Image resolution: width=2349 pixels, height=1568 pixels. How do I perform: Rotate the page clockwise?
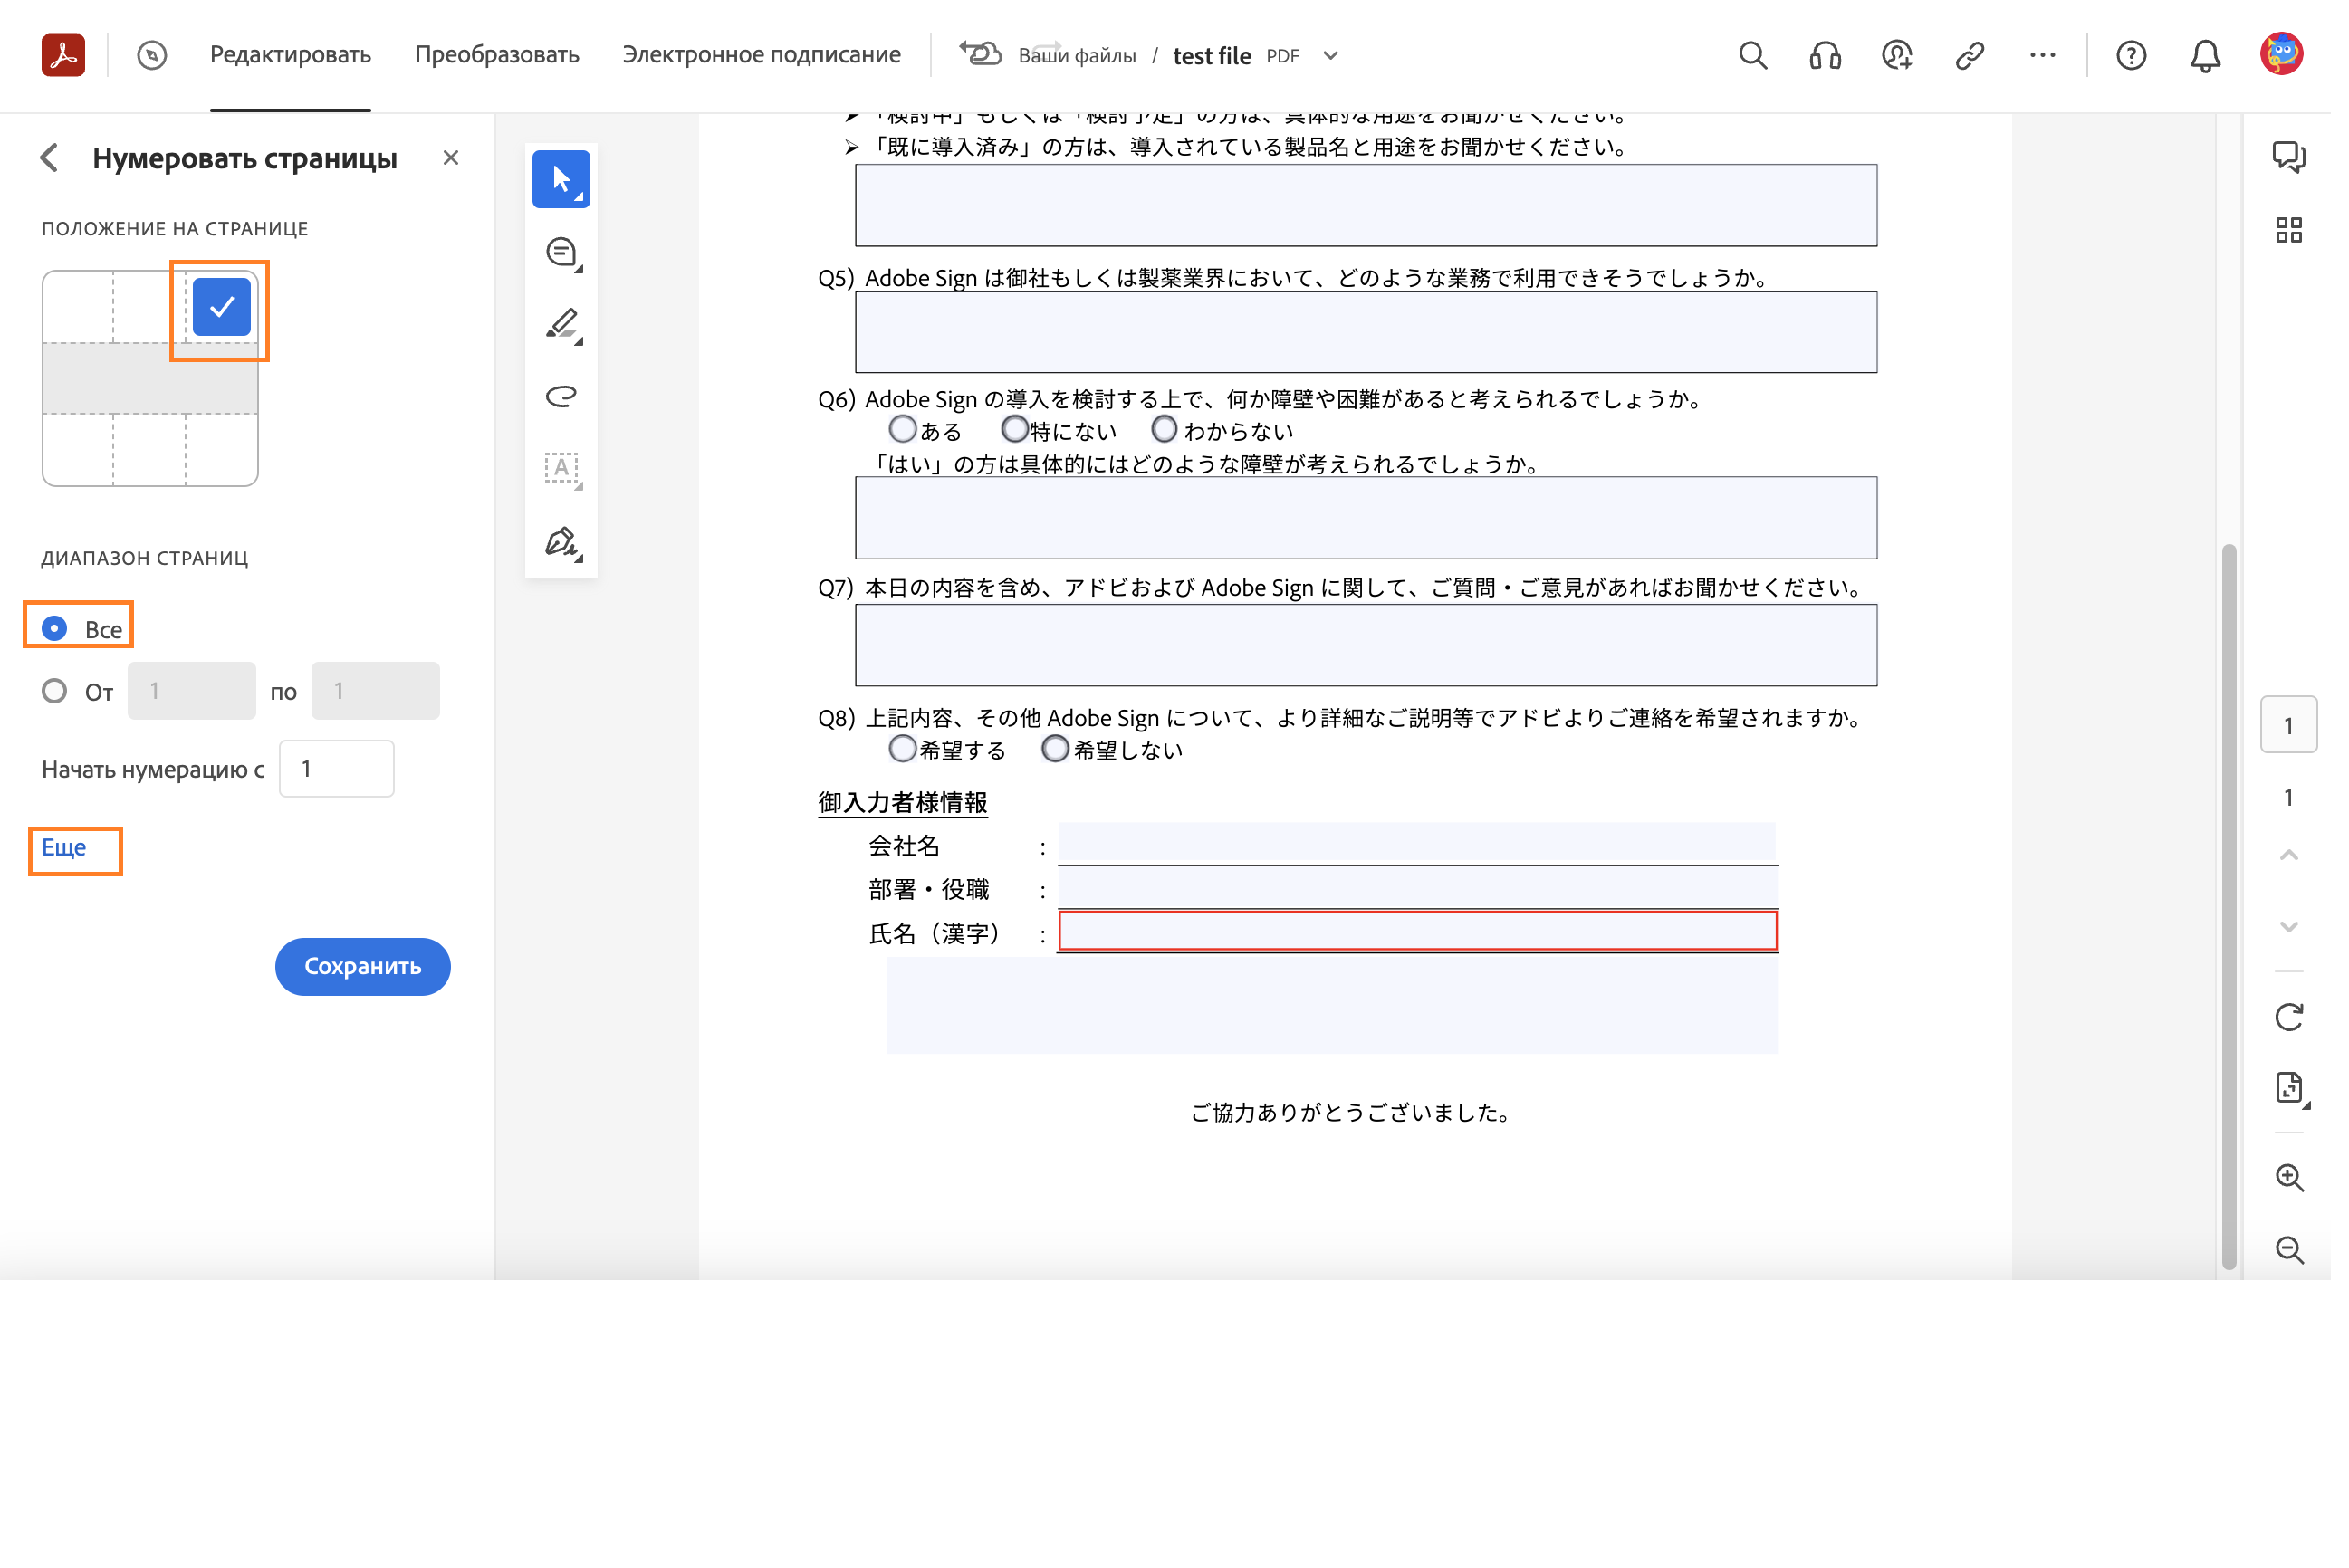pos(2290,1017)
